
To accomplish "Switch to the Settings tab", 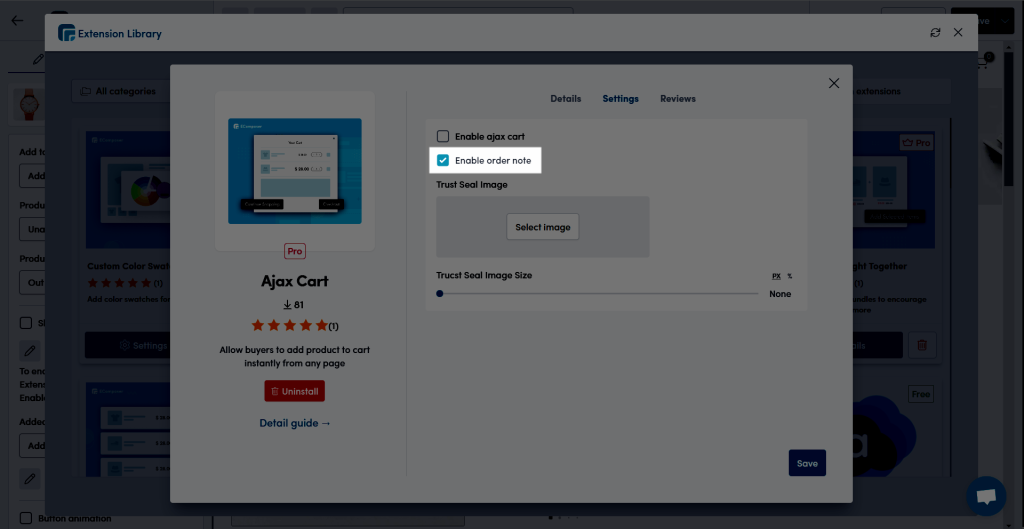I will point(620,99).
